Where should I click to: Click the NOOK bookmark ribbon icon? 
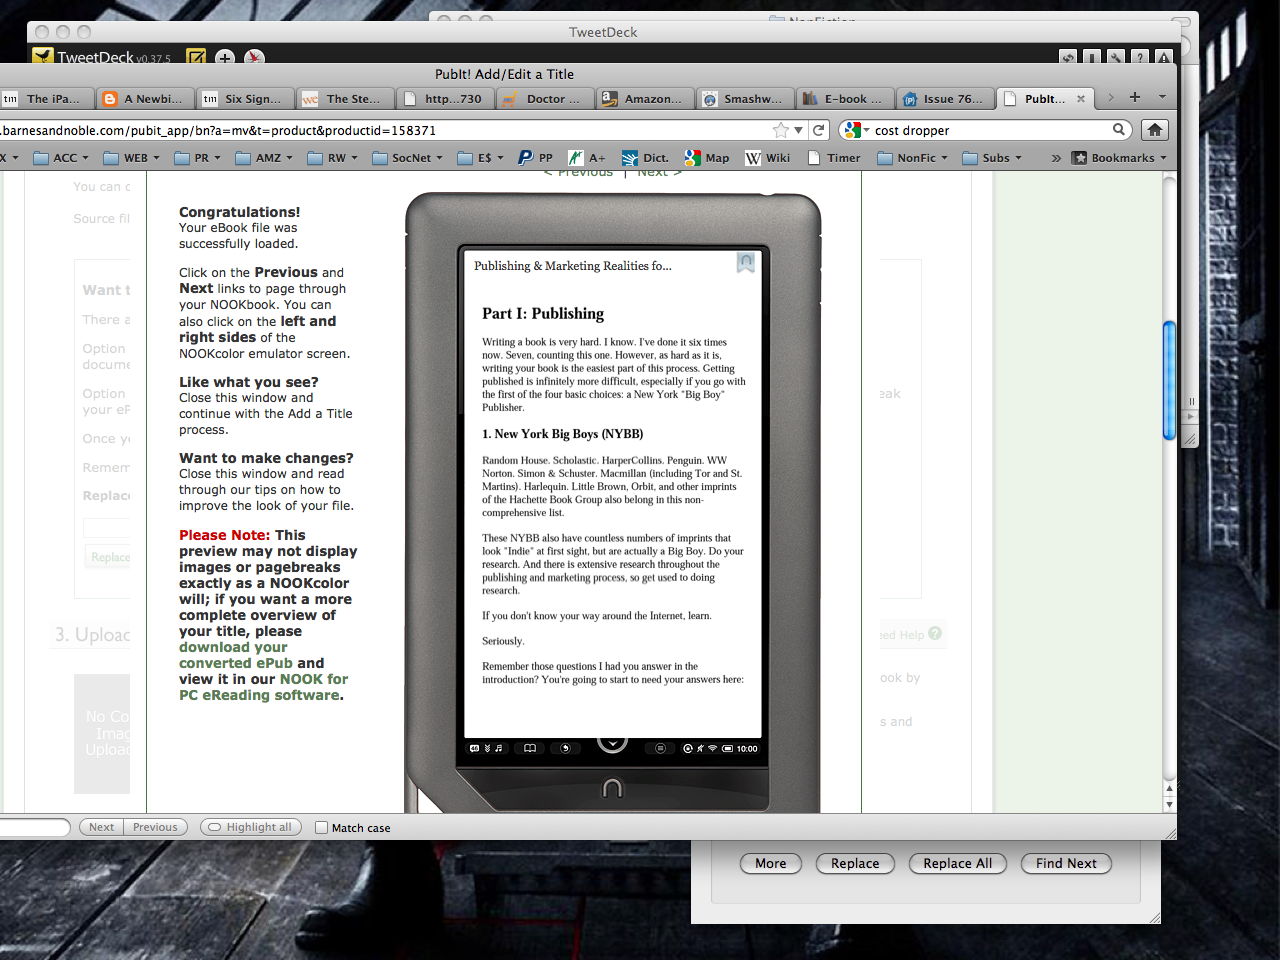746,262
